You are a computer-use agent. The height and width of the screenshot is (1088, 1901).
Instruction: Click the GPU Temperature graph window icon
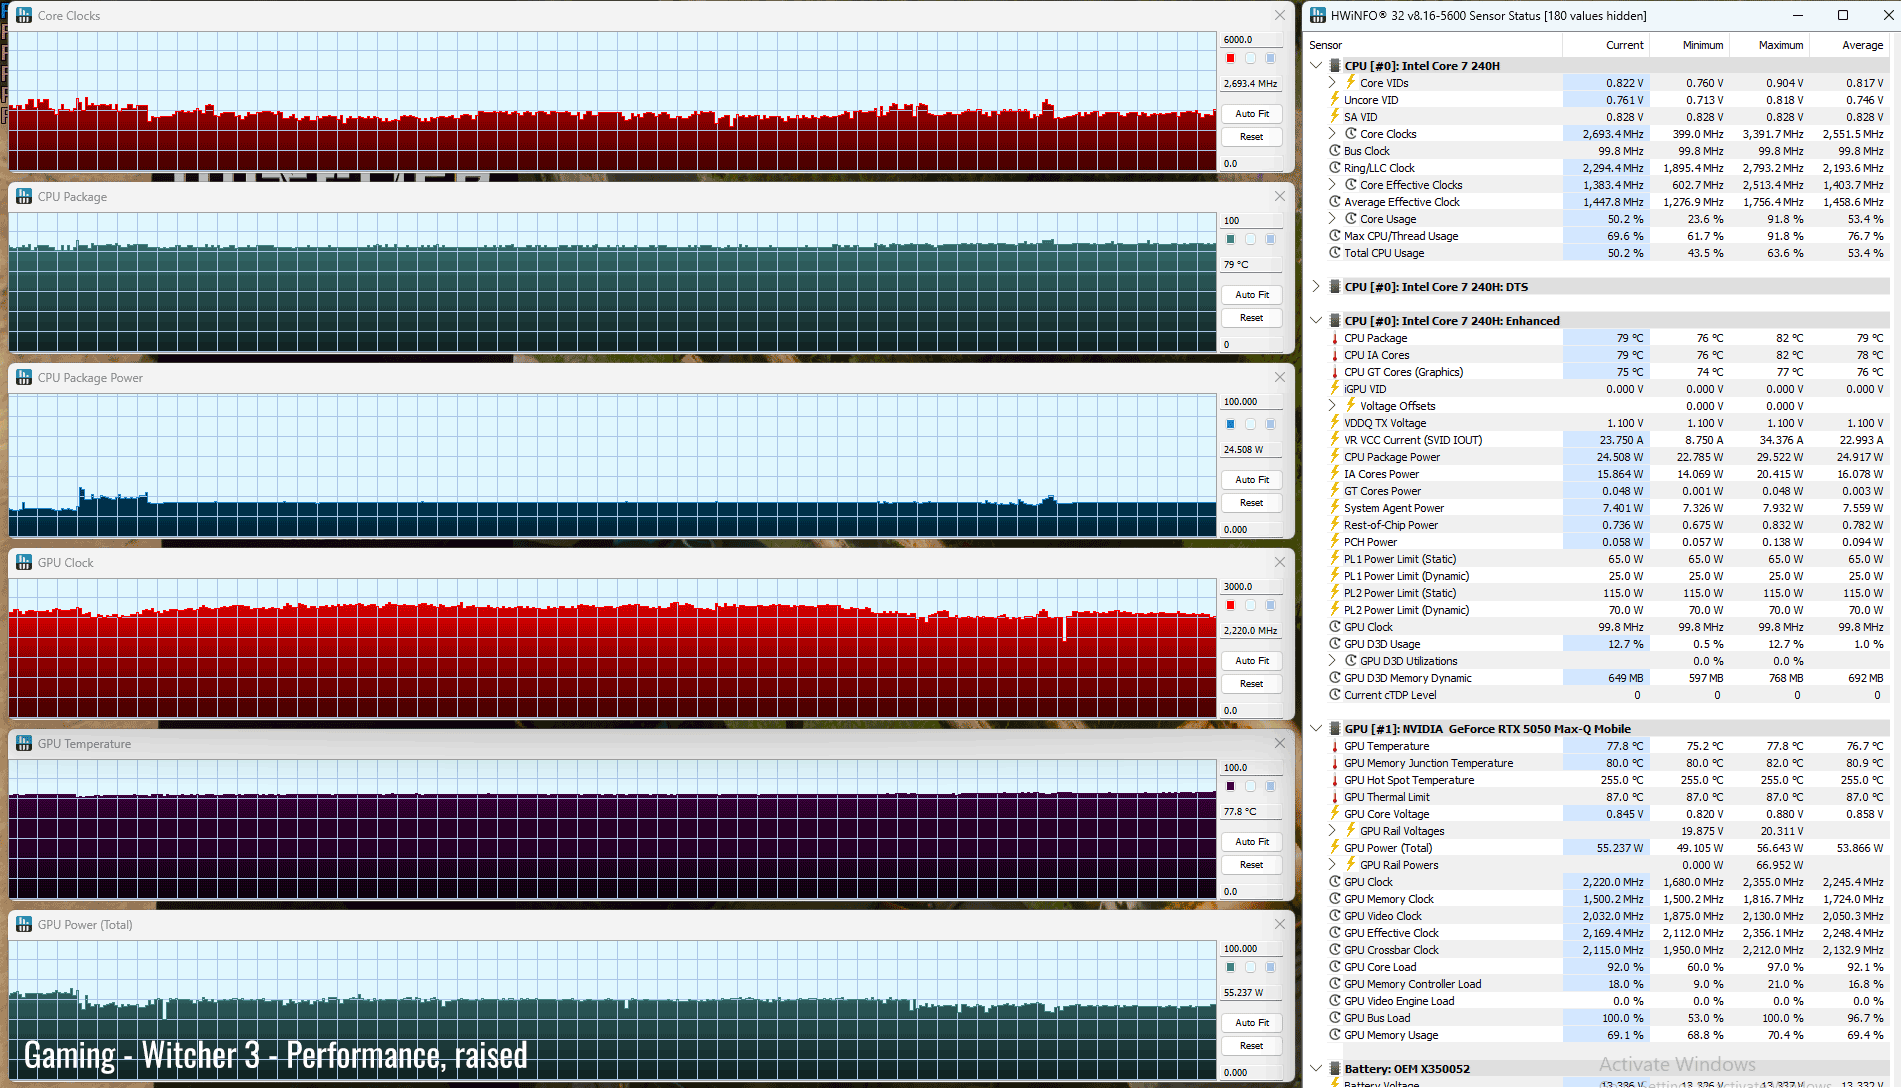click(24, 743)
